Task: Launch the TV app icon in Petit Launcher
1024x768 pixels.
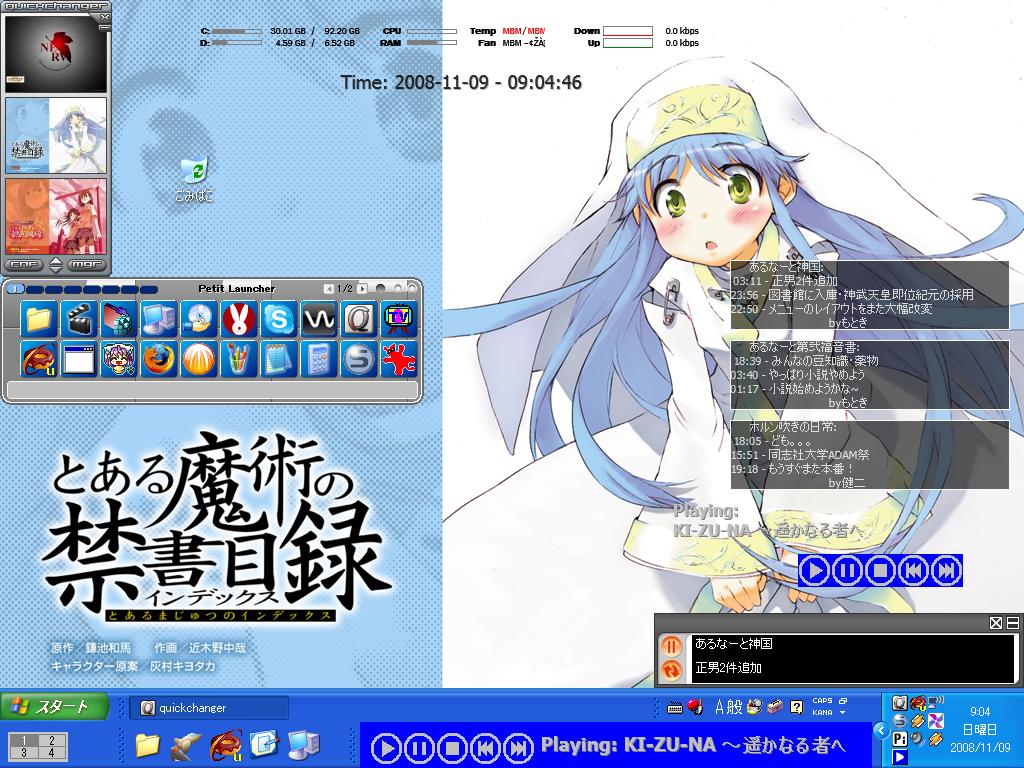Action: 399,319
